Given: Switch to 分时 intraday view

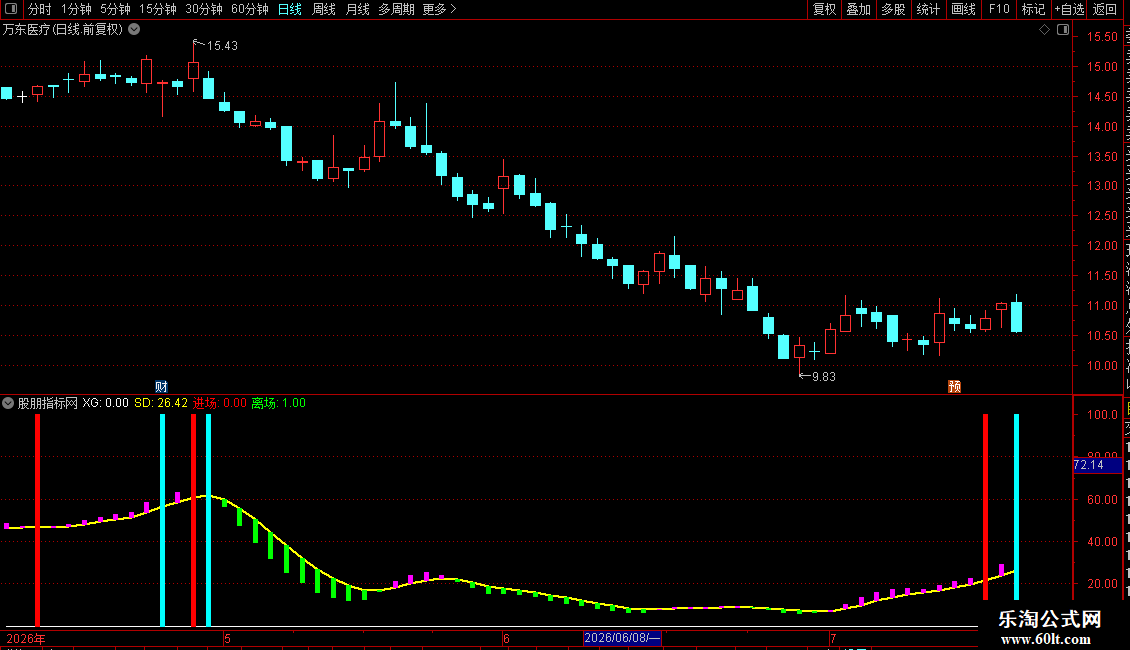Looking at the screenshot, I should click(40, 9).
